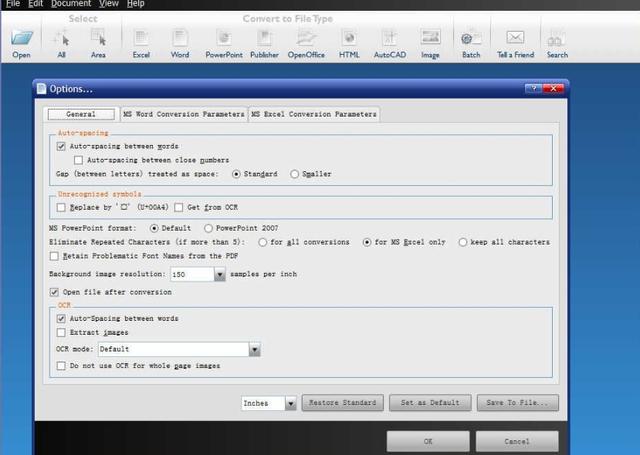This screenshot has width=640, height=455.
Task: Click the Cancel button
Action: [517, 442]
